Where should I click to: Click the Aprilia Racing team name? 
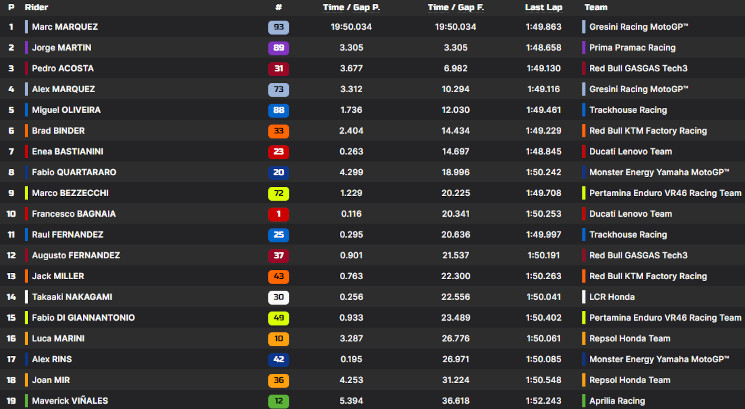[x=617, y=401]
